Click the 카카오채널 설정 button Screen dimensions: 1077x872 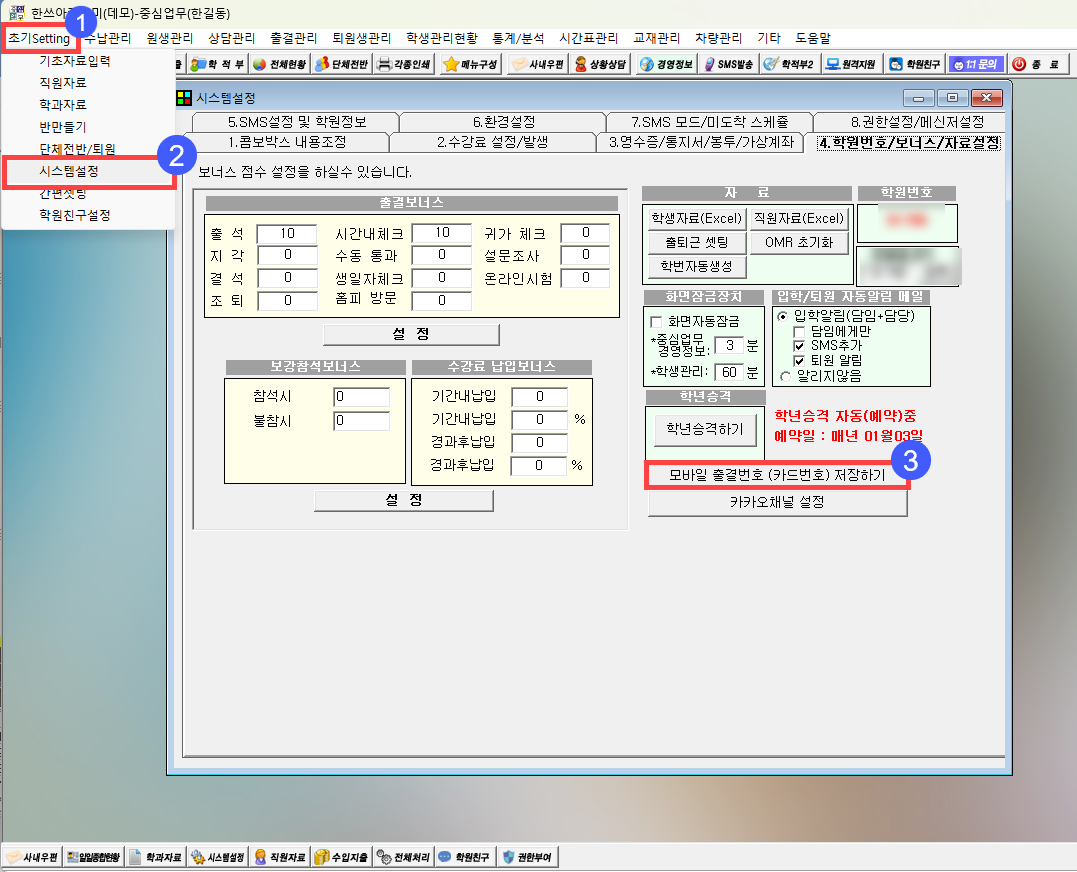(x=776, y=503)
